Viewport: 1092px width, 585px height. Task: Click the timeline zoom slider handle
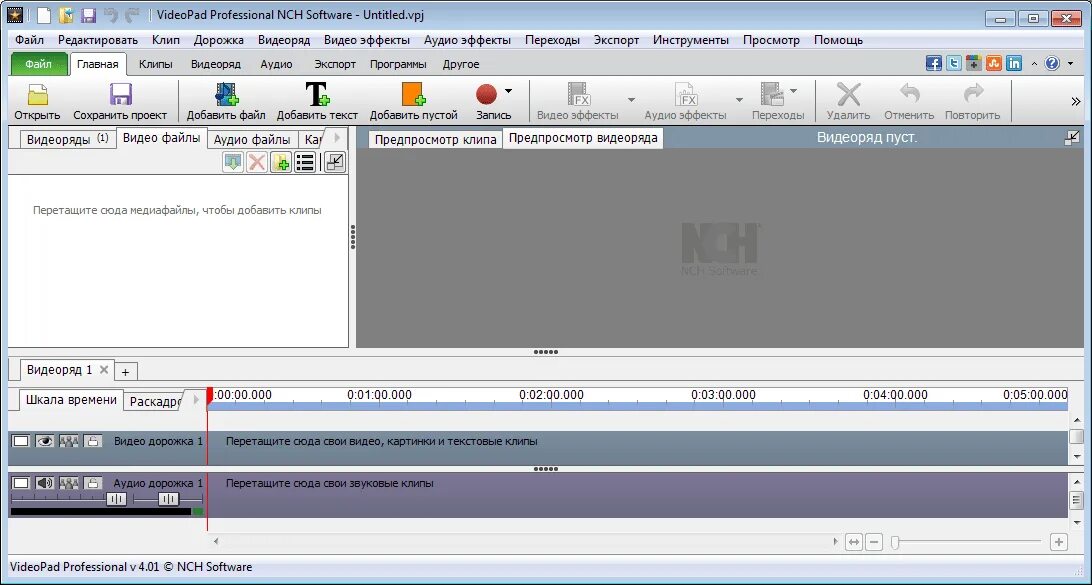tap(896, 542)
